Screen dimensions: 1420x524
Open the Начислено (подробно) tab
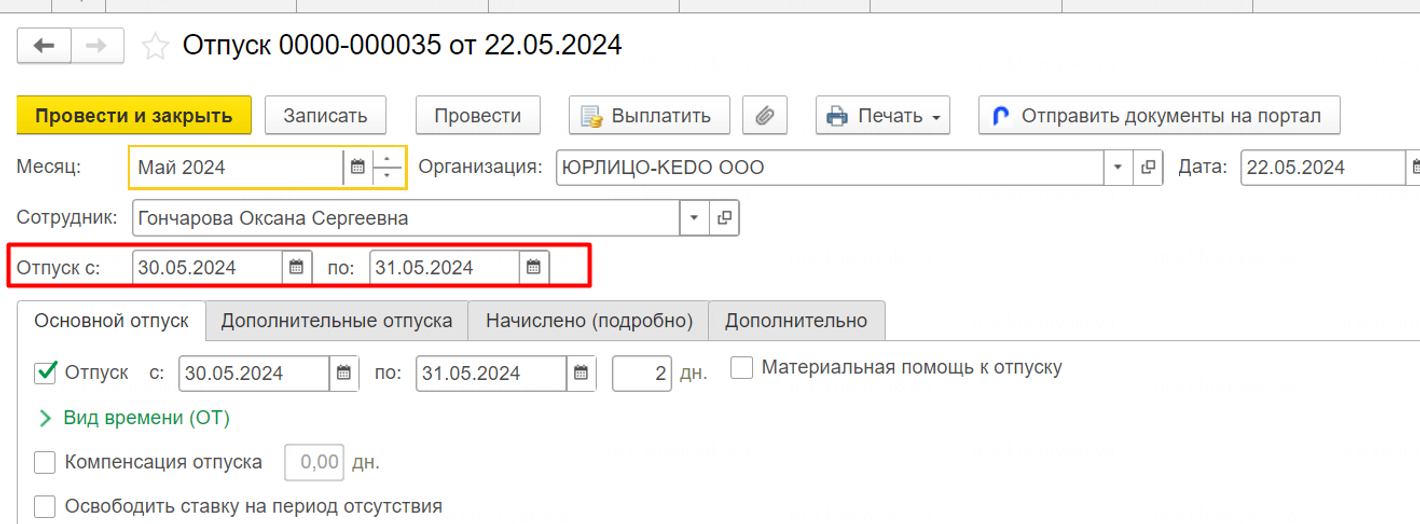tap(589, 321)
